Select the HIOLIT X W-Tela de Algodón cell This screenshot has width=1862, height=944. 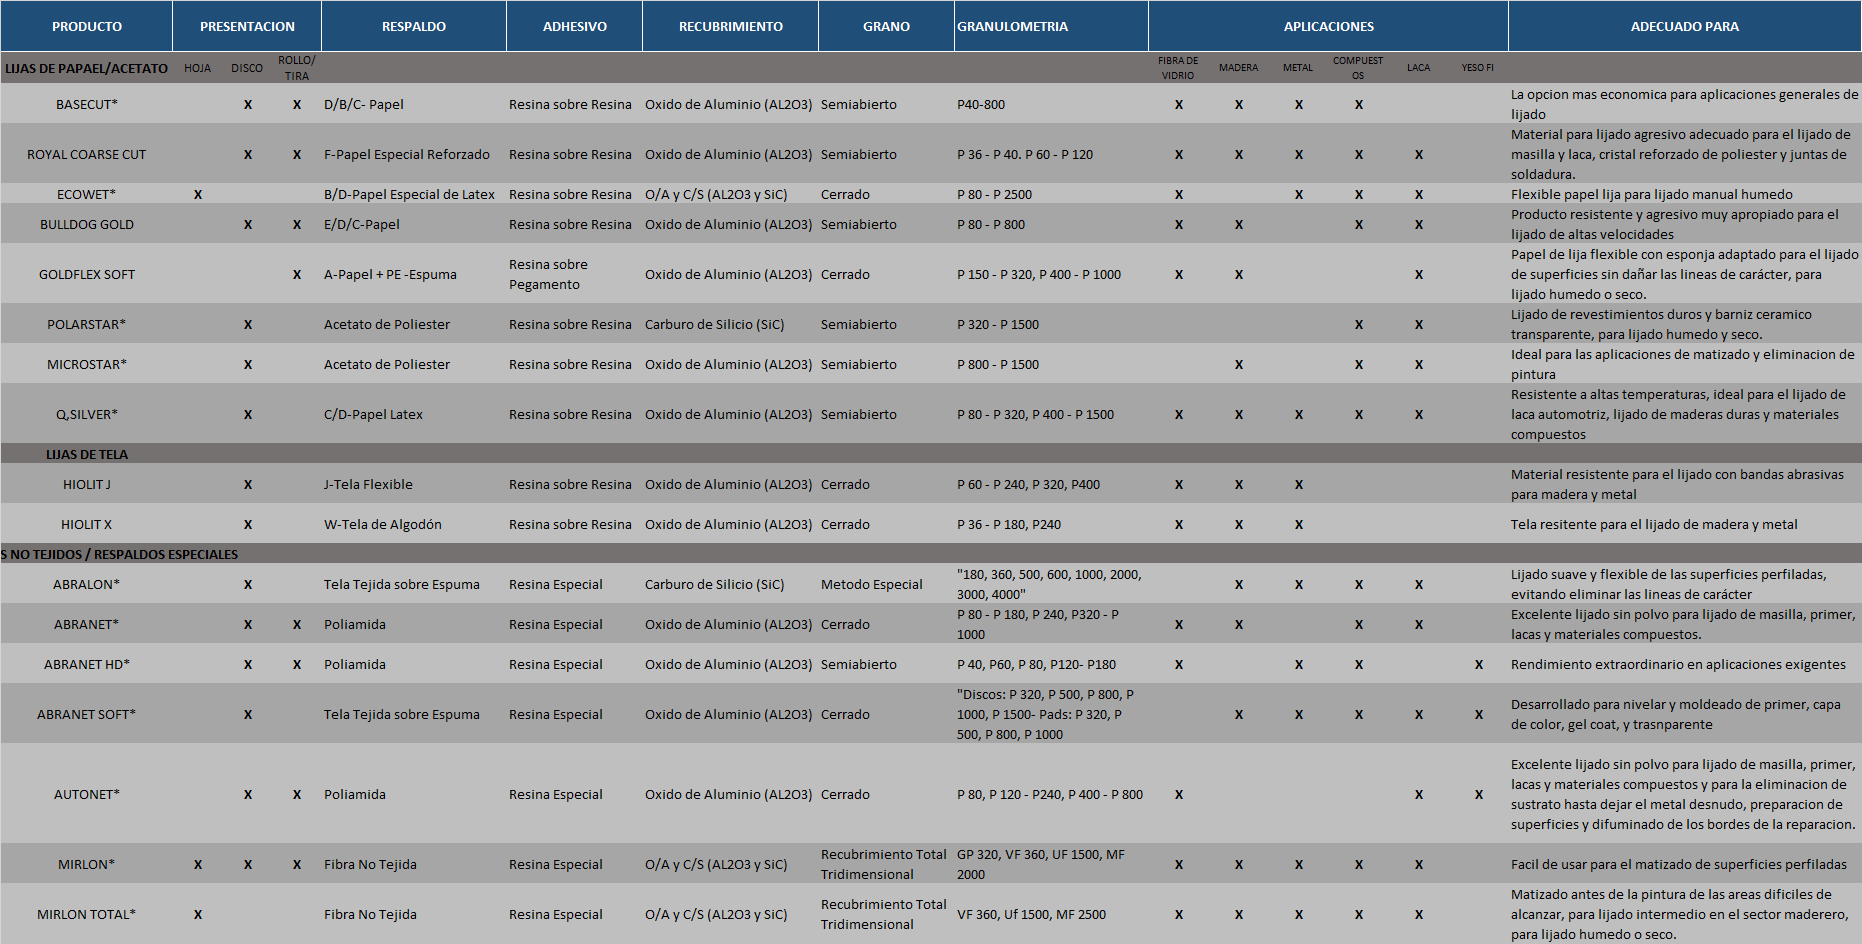coord(383,524)
